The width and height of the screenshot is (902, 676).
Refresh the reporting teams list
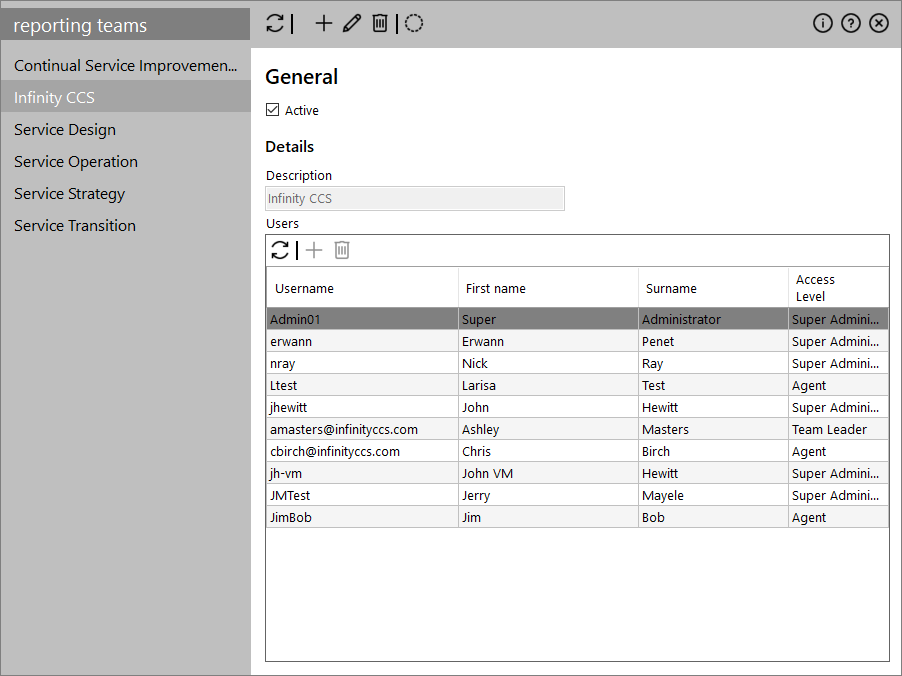point(275,24)
